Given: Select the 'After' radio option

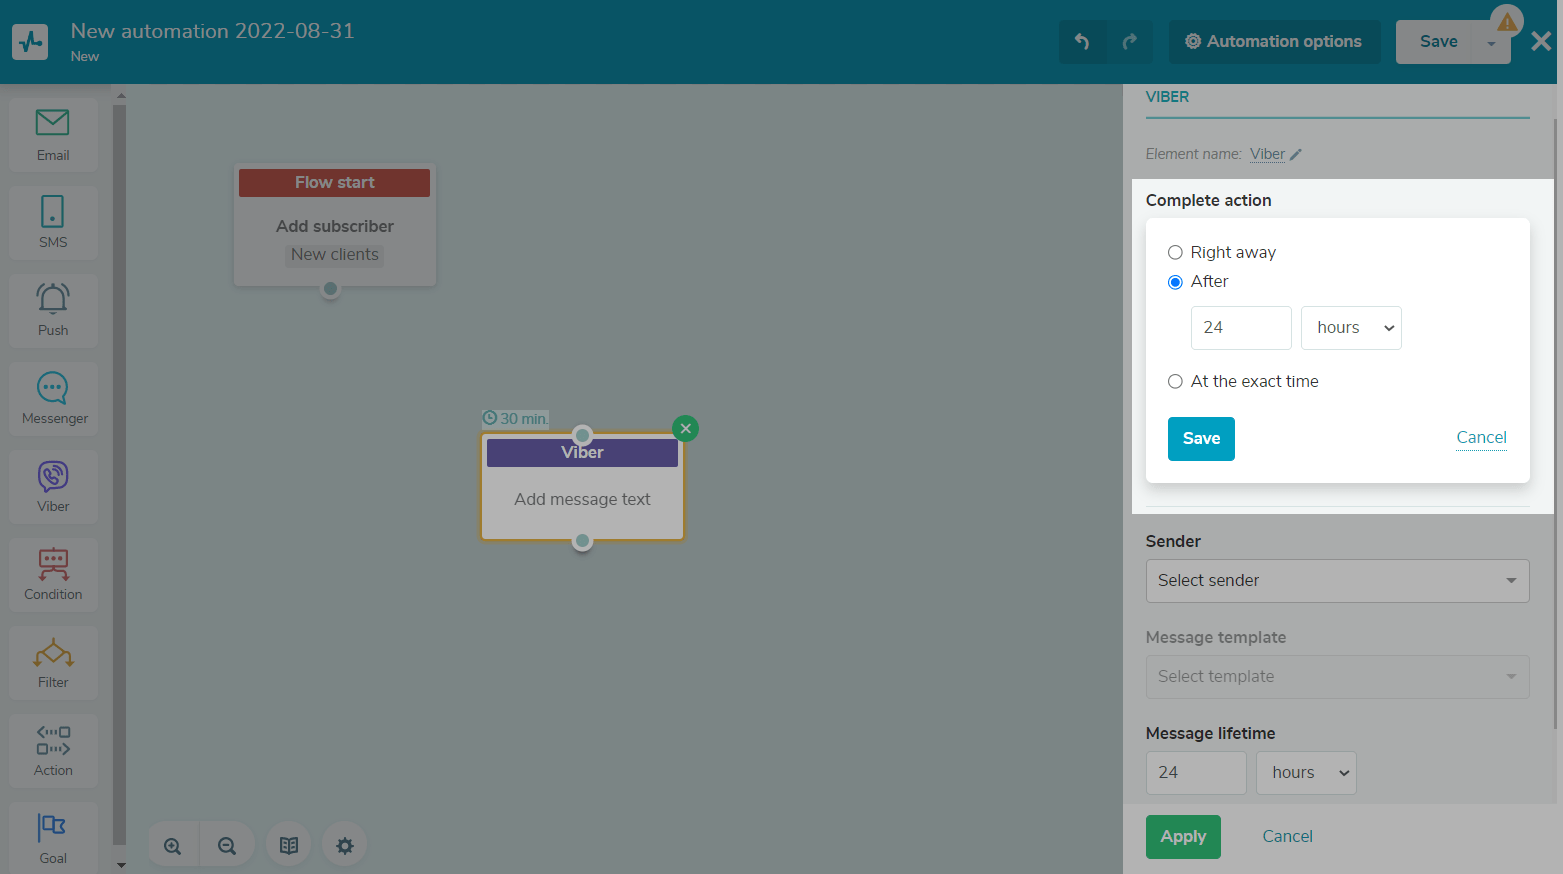Looking at the screenshot, I should [x=1175, y=282].
